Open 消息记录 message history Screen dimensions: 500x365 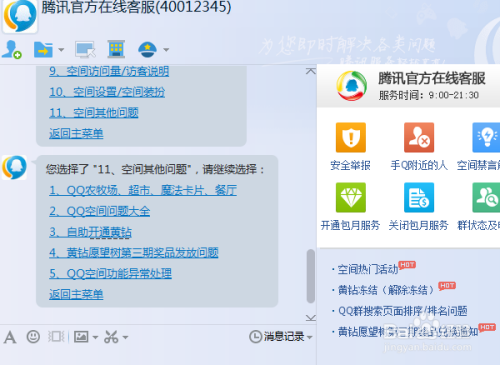[x=277, y=337]
